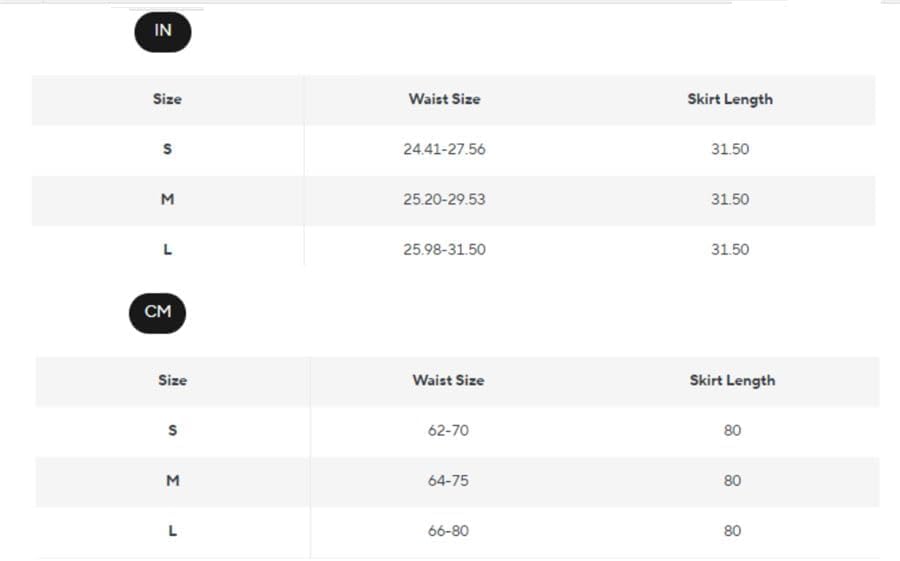Select Size header in the inches table

coord(167,99)
